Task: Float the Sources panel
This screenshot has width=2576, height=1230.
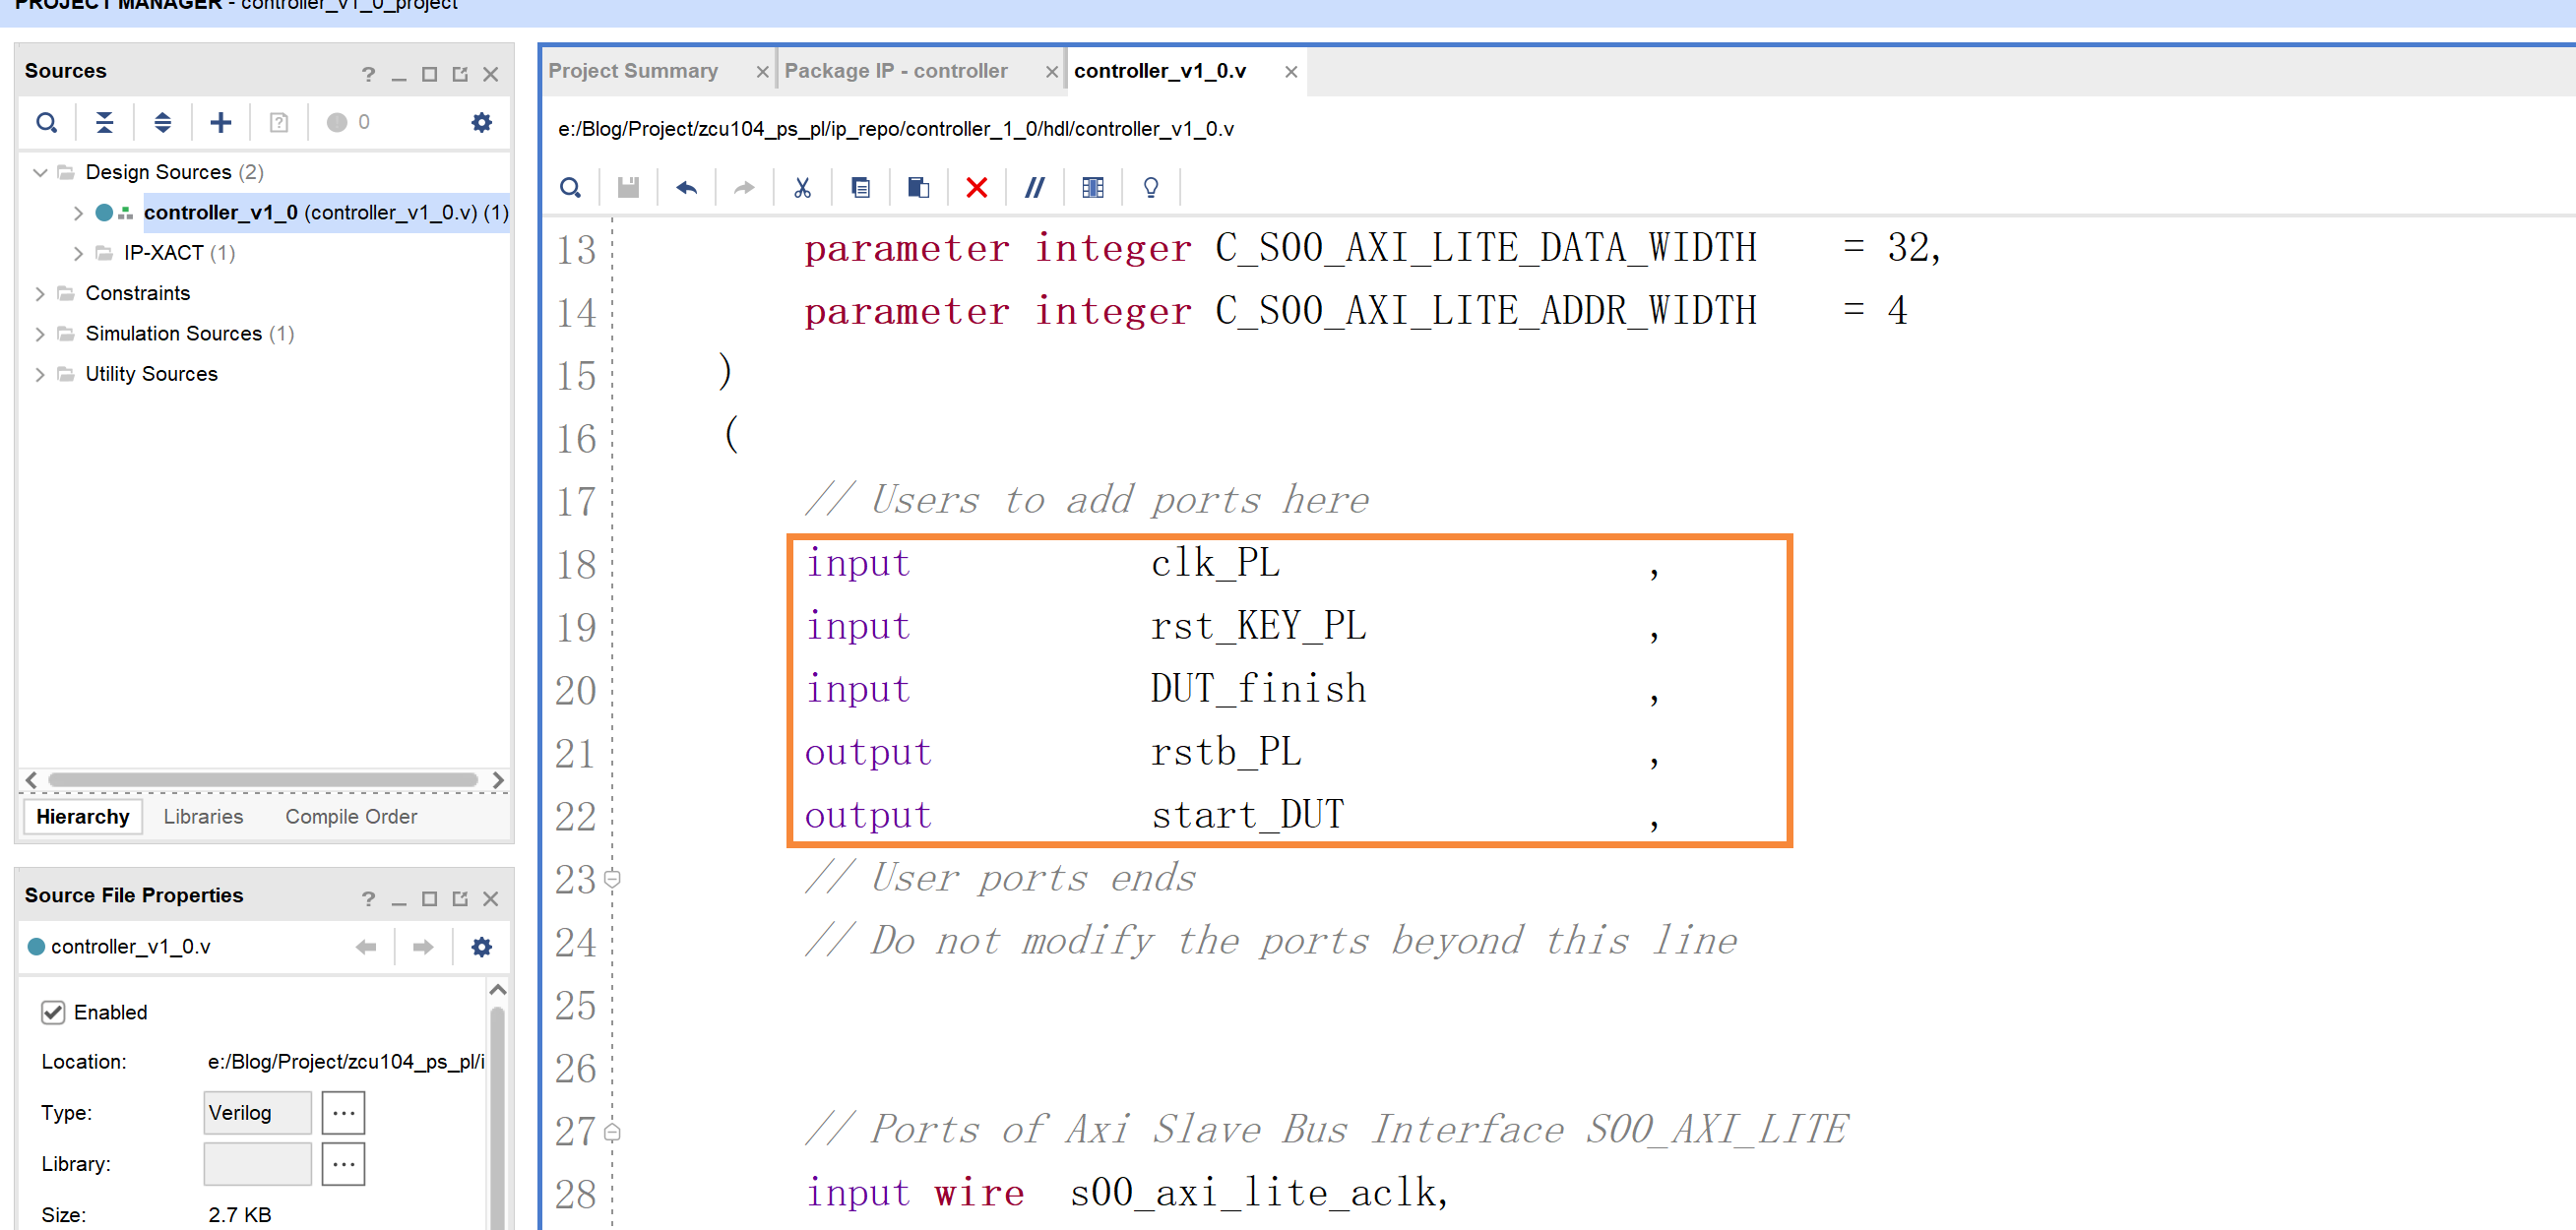Action: (460, 74)
